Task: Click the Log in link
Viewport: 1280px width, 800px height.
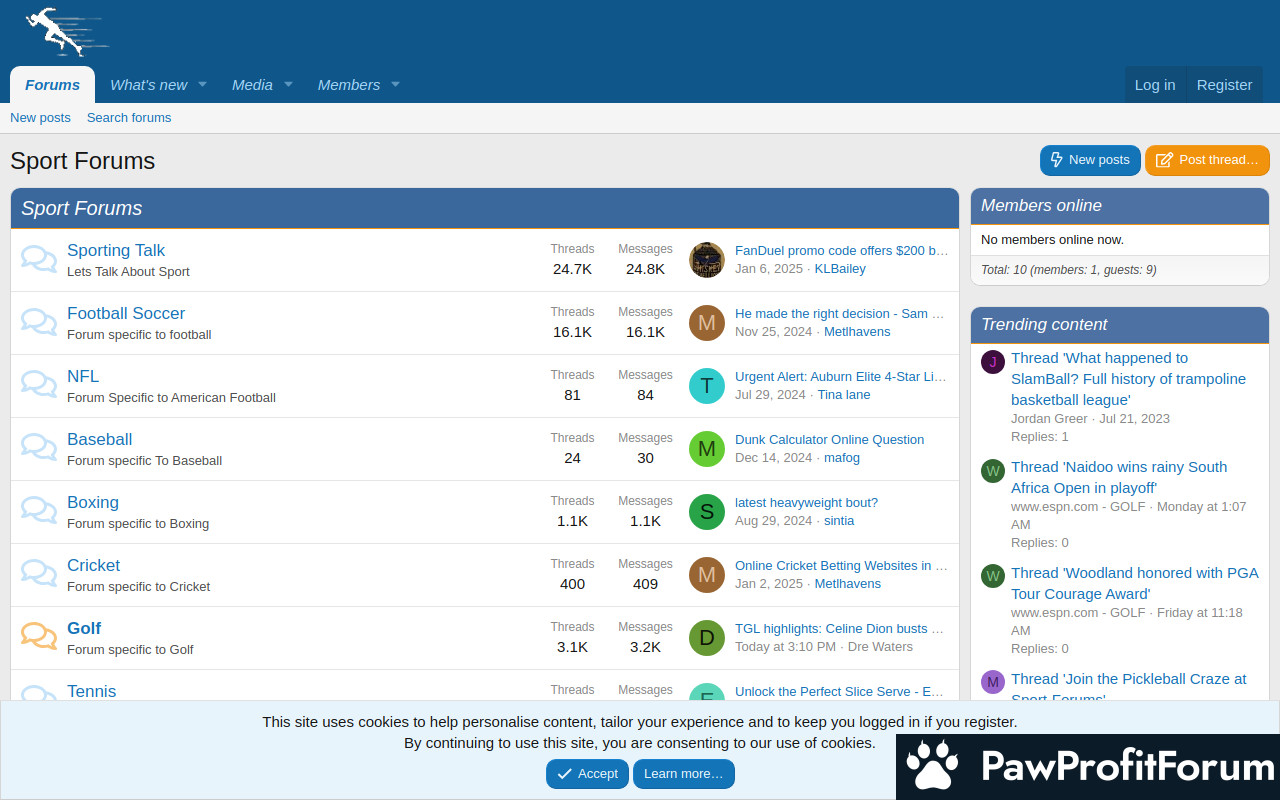Action: click(1154, 85)
